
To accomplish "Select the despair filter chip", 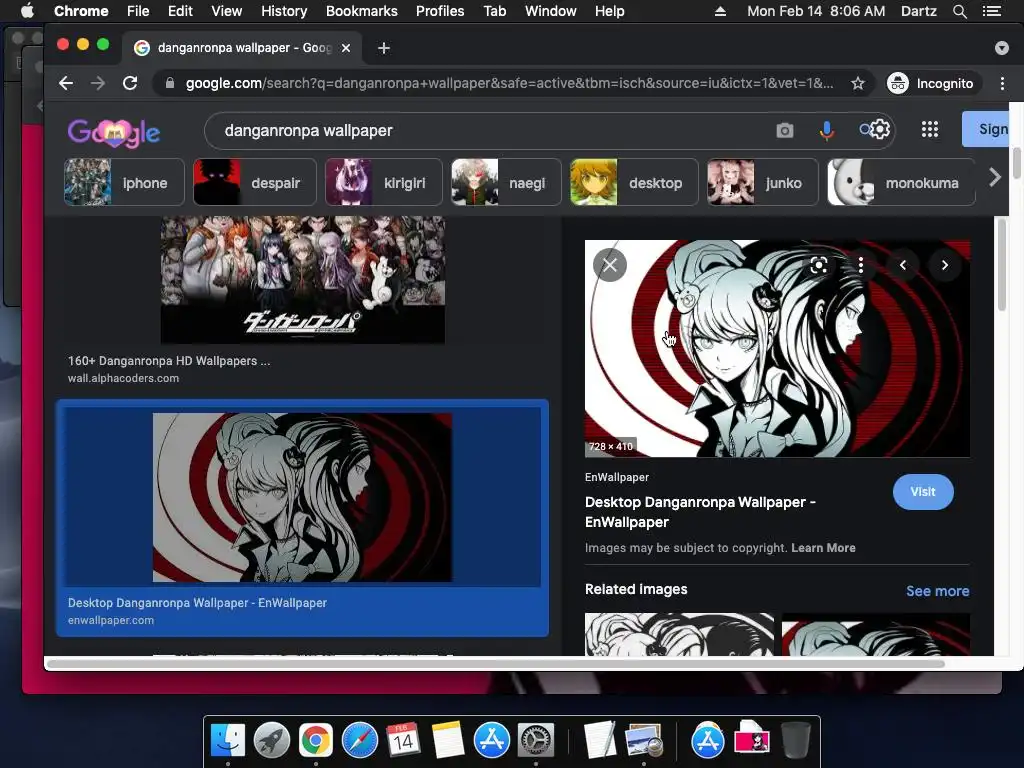I will click(255, 182).
